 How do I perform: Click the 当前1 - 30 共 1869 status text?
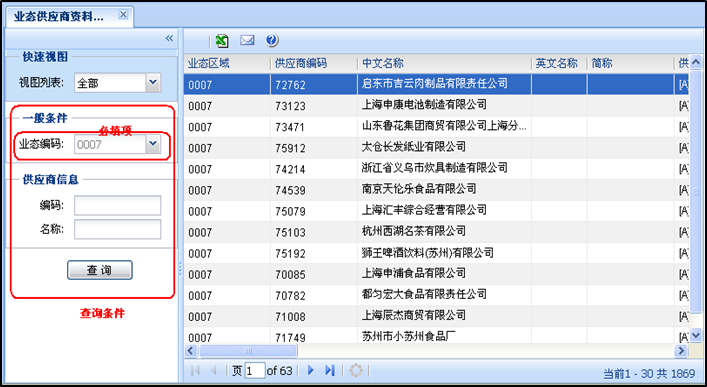(x=649, y=373)
